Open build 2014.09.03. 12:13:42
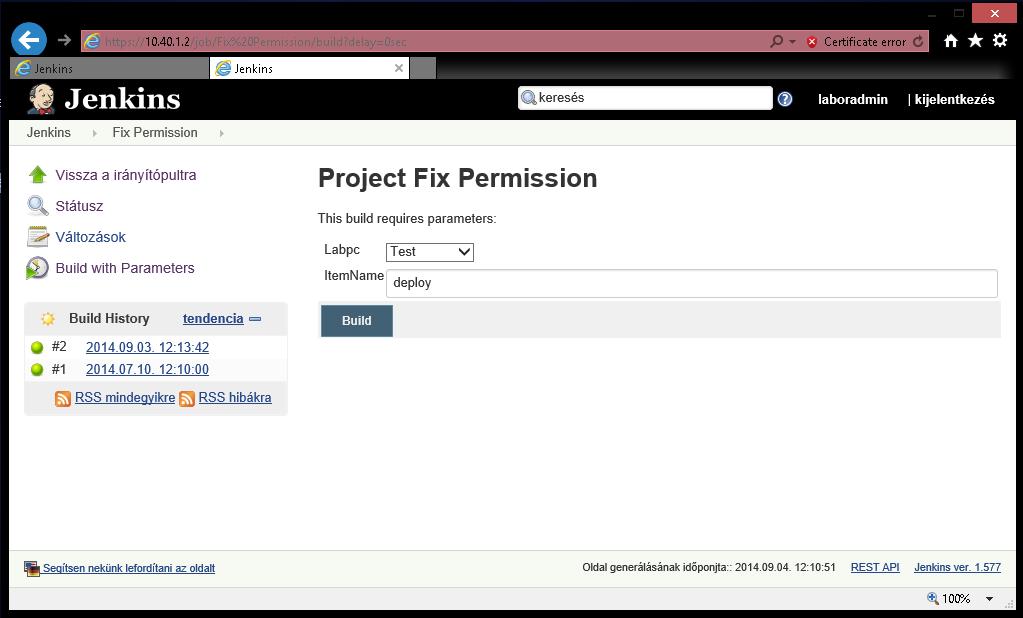This screenshot has height=618, width=1023. (x=147, y=347)
